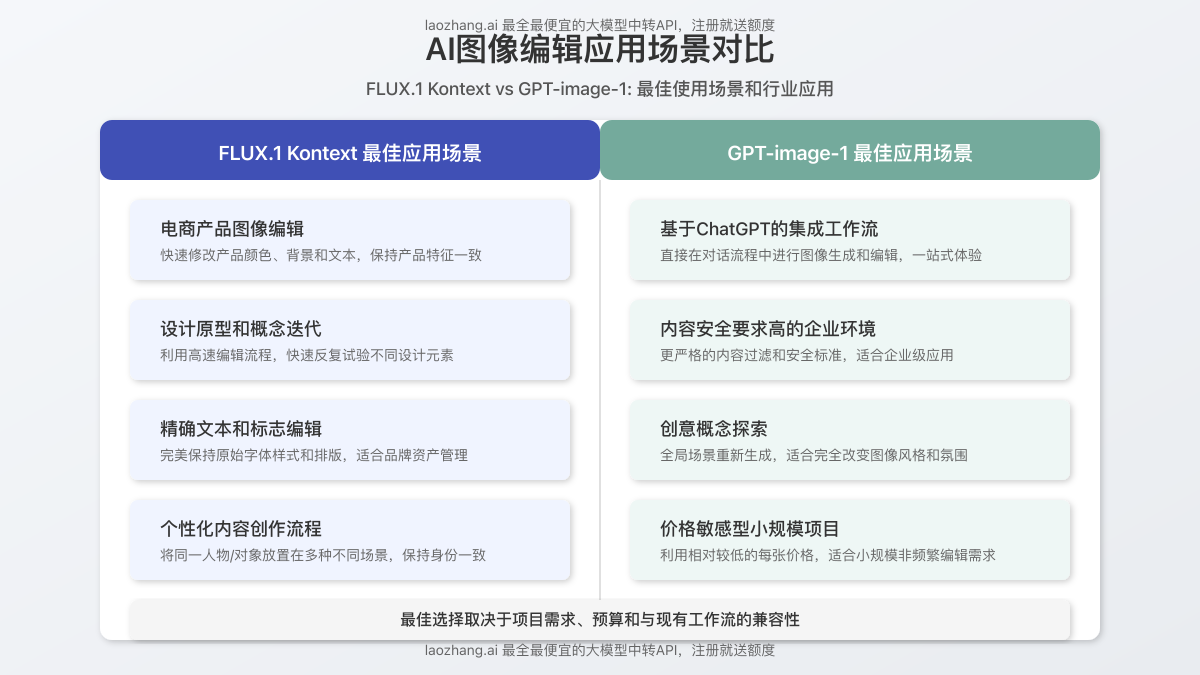Screen dimensions: 1200x675
Task: Click the card heading '创意概念探索'
Action: pyautogui.click(x=714, y=429)
